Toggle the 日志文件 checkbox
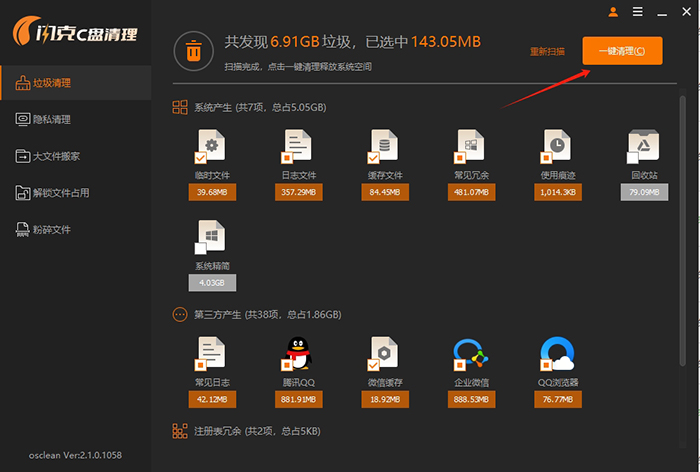Viewport: 700px width, 472px height. point(287,158)
